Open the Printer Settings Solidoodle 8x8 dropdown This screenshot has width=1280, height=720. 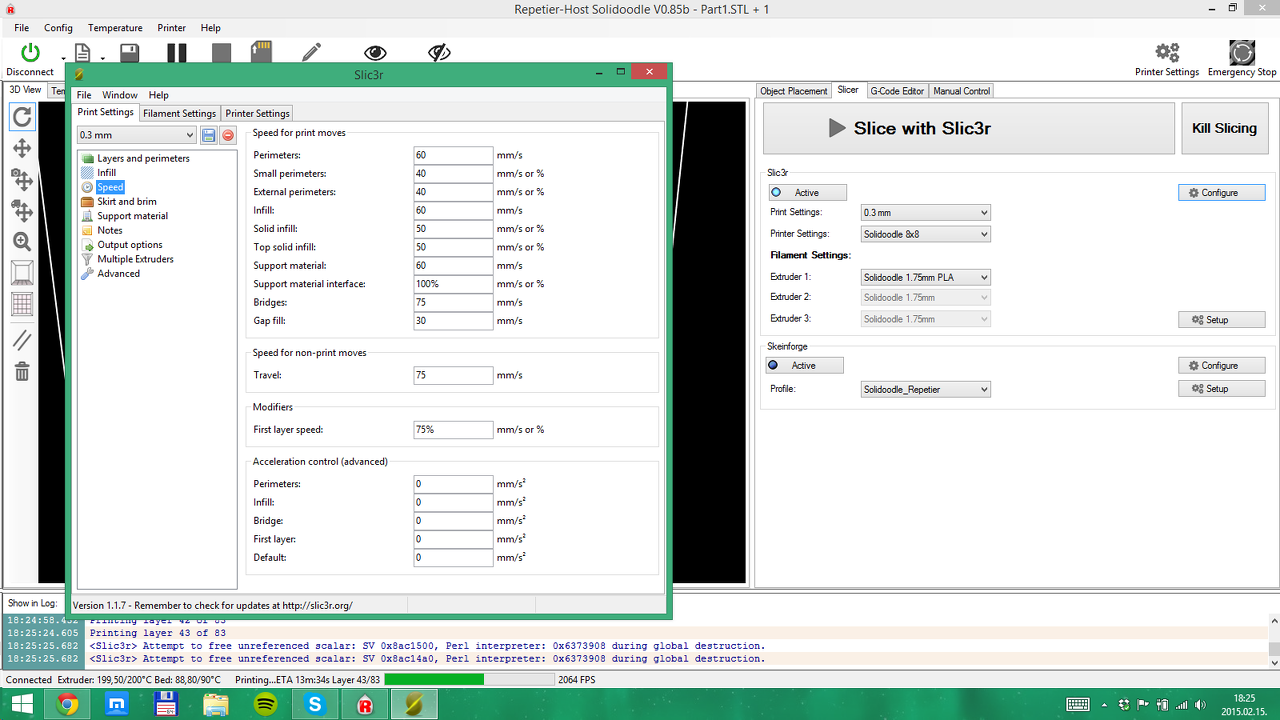click(925, 234)
